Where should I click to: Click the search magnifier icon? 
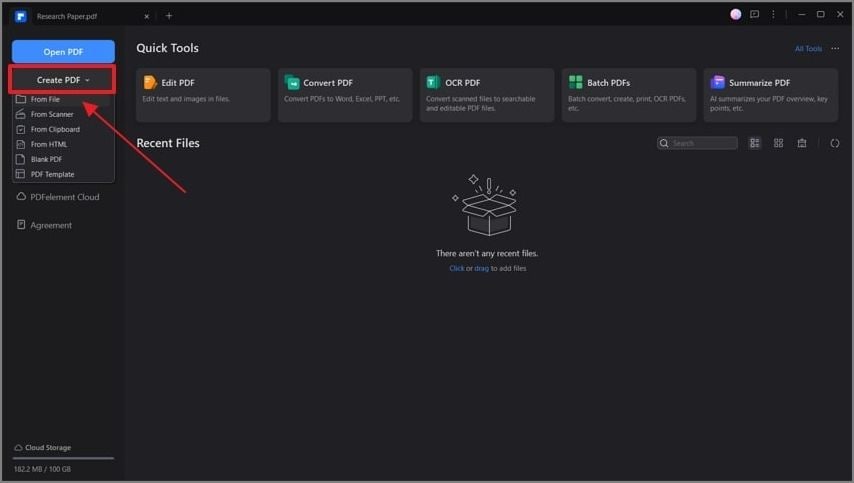(664, 143)
